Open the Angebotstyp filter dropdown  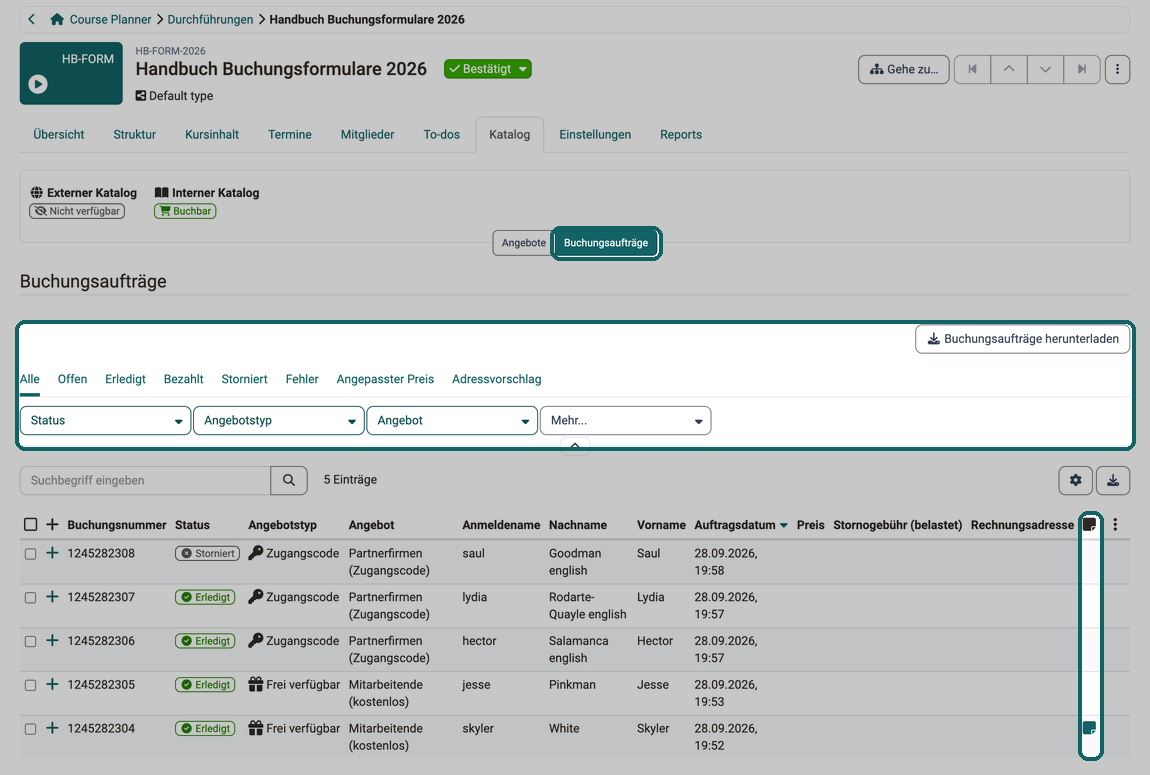coord(279,420)
